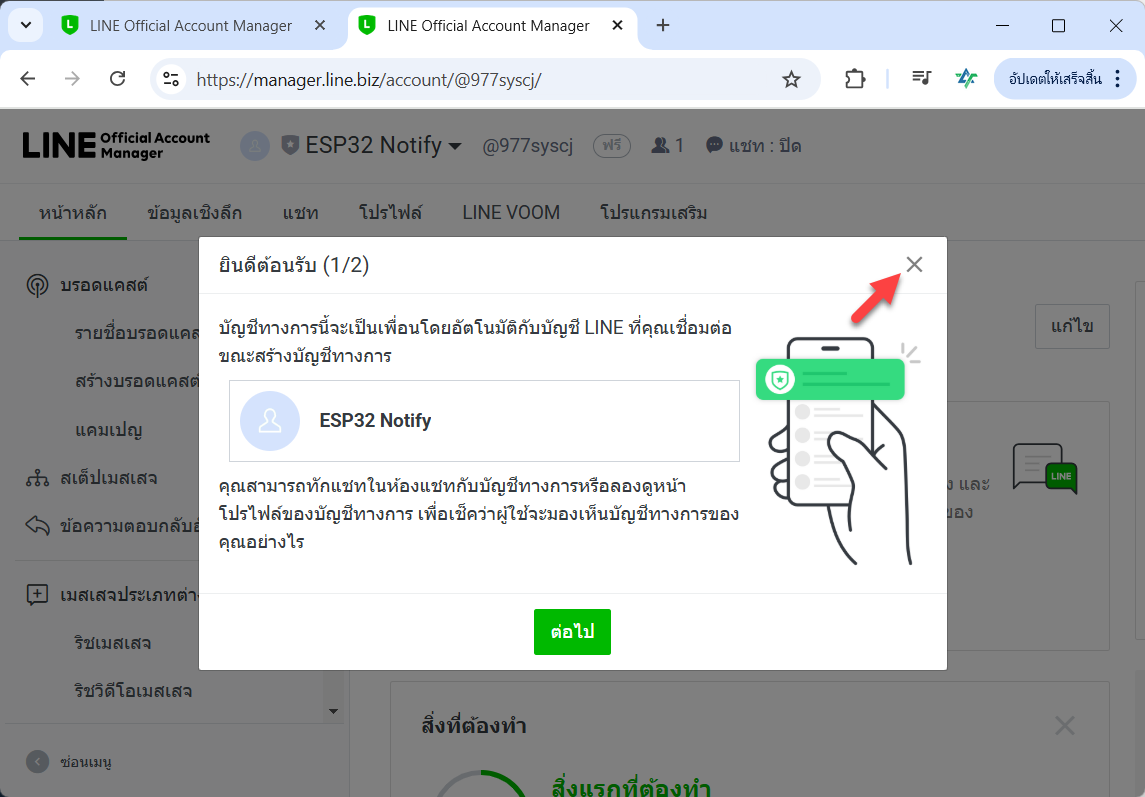1145x797 pixels.
Task: Open the browser extensions puzzle icon
Action: 854,79
